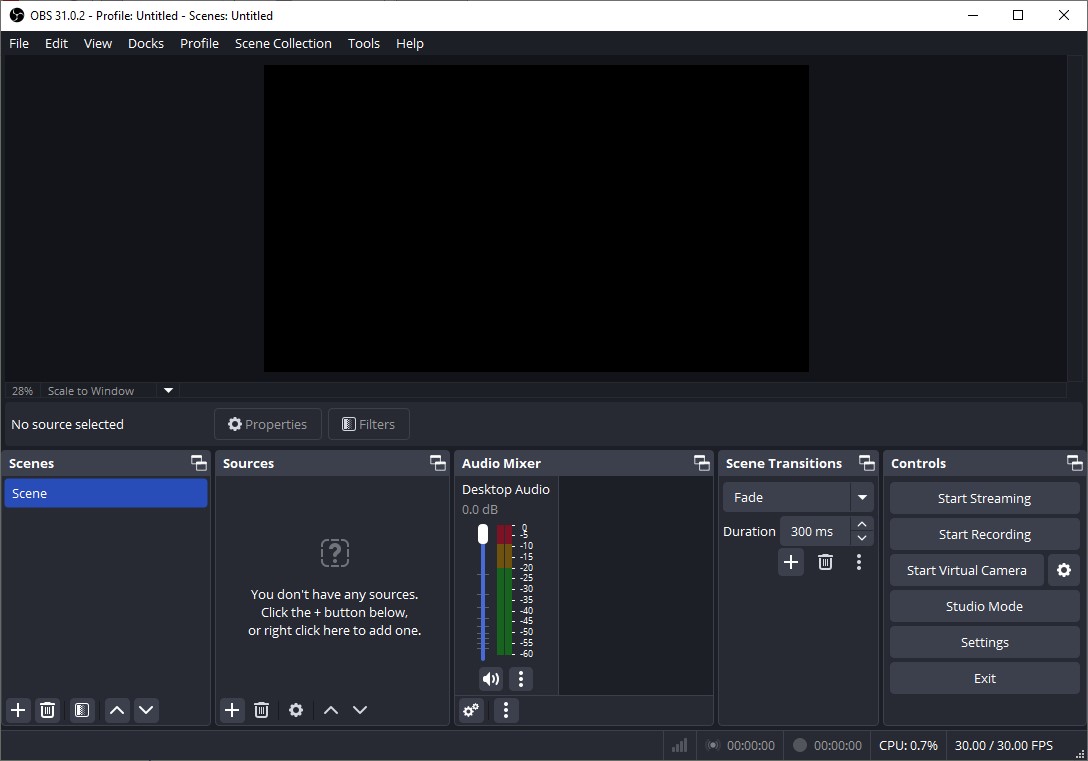Click '0.0 dB' volume readout
The image size is (1088, 761).
(x=479, y=509)
